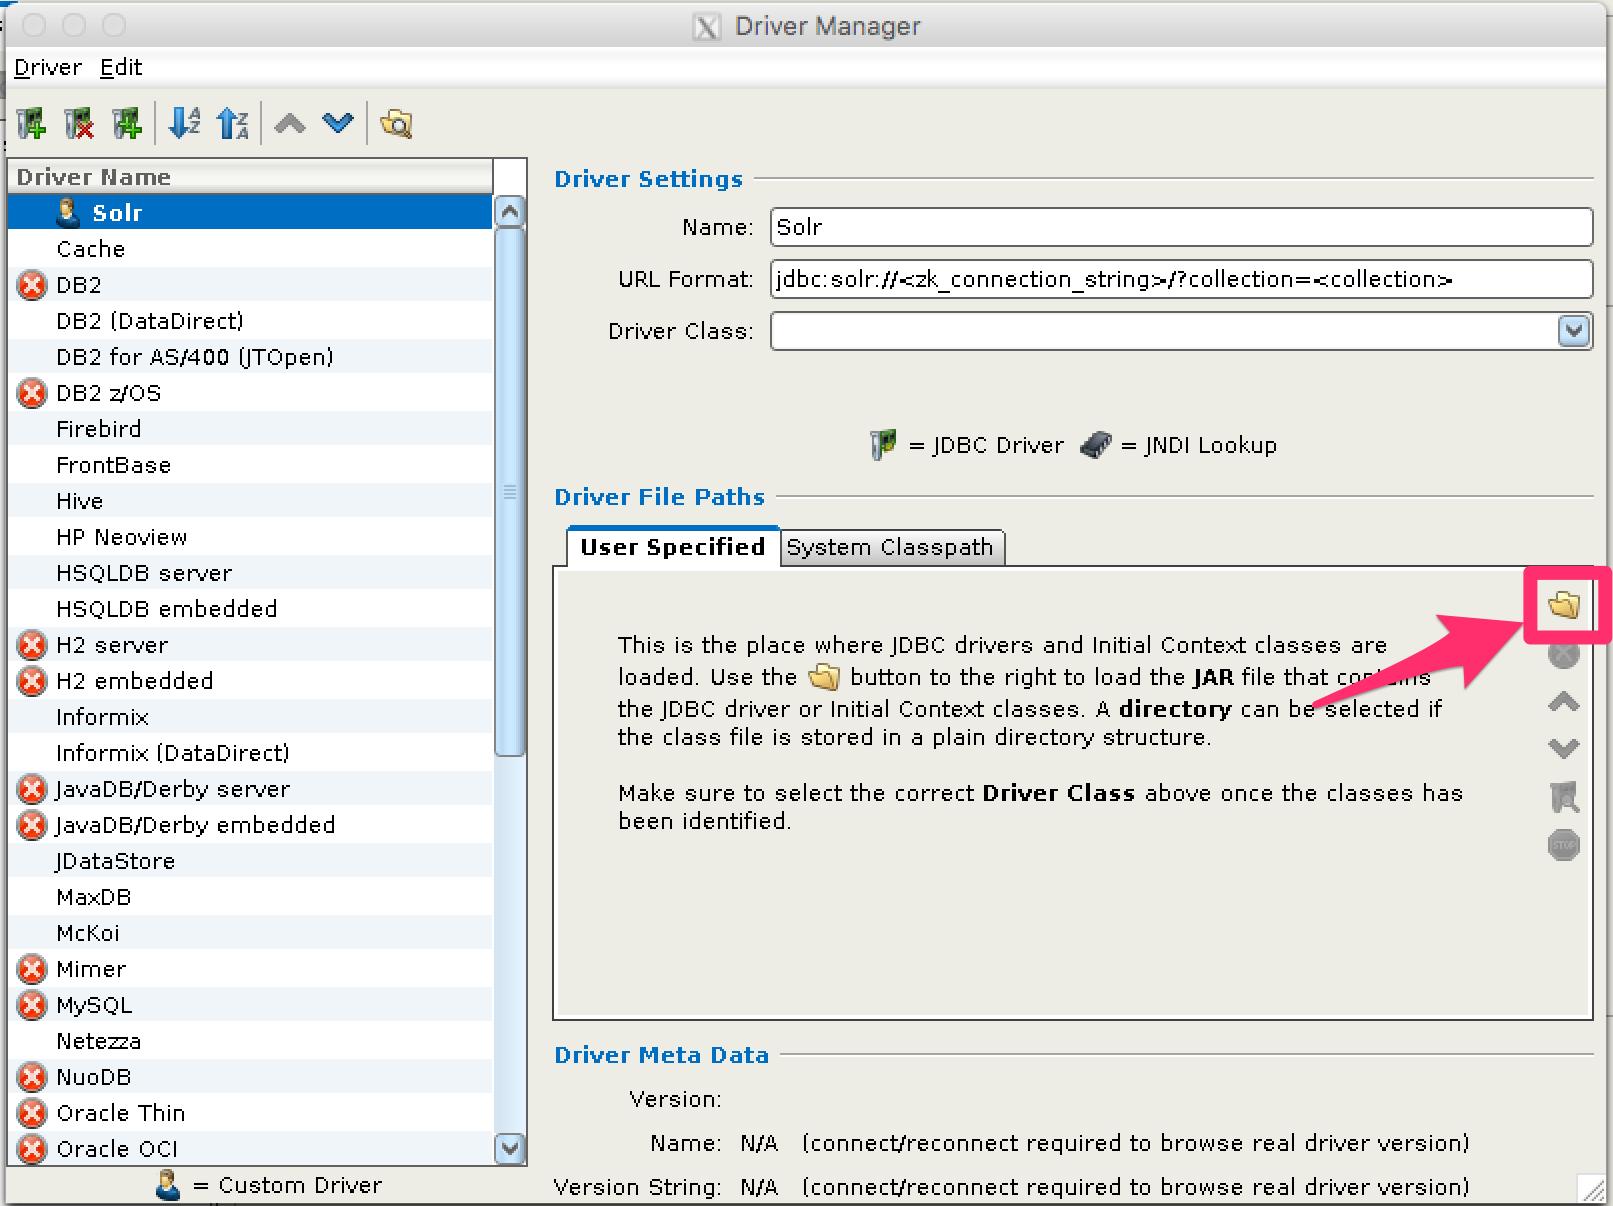Click the remove driver icon with red X
The width and height of the screenshot is (1613, 1206).
click(79, 124)
